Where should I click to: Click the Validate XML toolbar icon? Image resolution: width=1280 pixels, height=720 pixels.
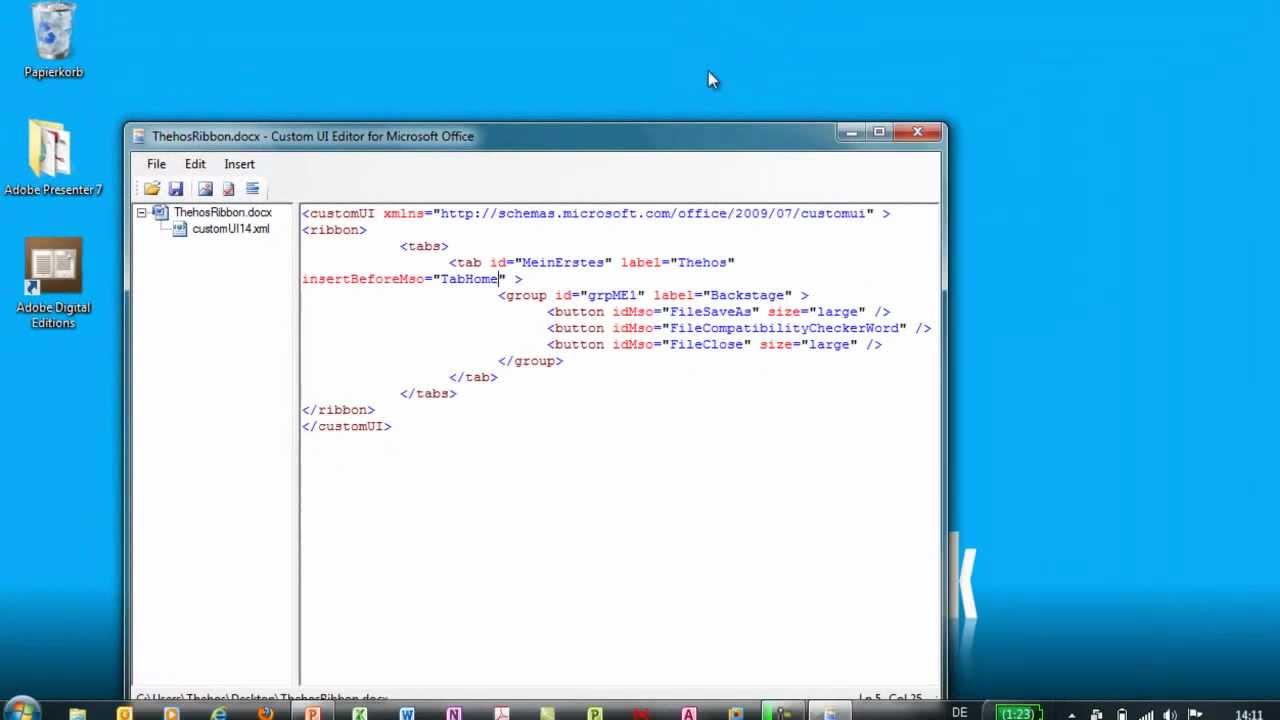coord(229,189)
